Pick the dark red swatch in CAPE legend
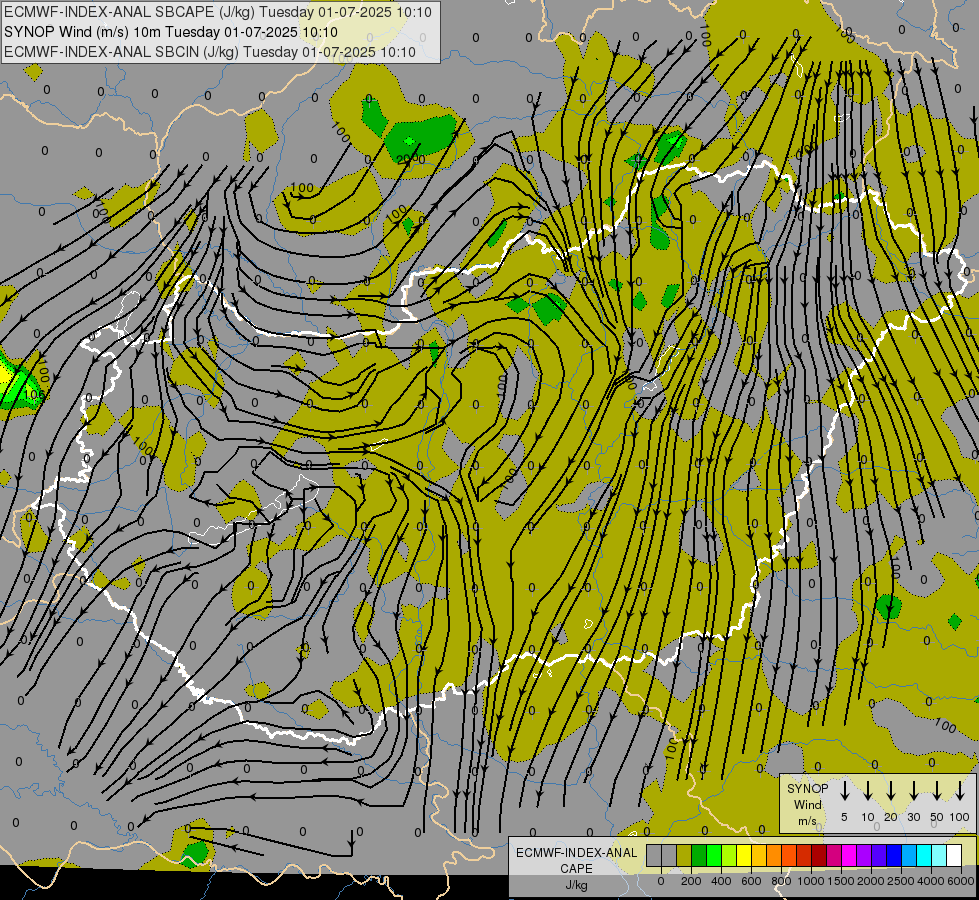979x900 pixels. (819, 855)
